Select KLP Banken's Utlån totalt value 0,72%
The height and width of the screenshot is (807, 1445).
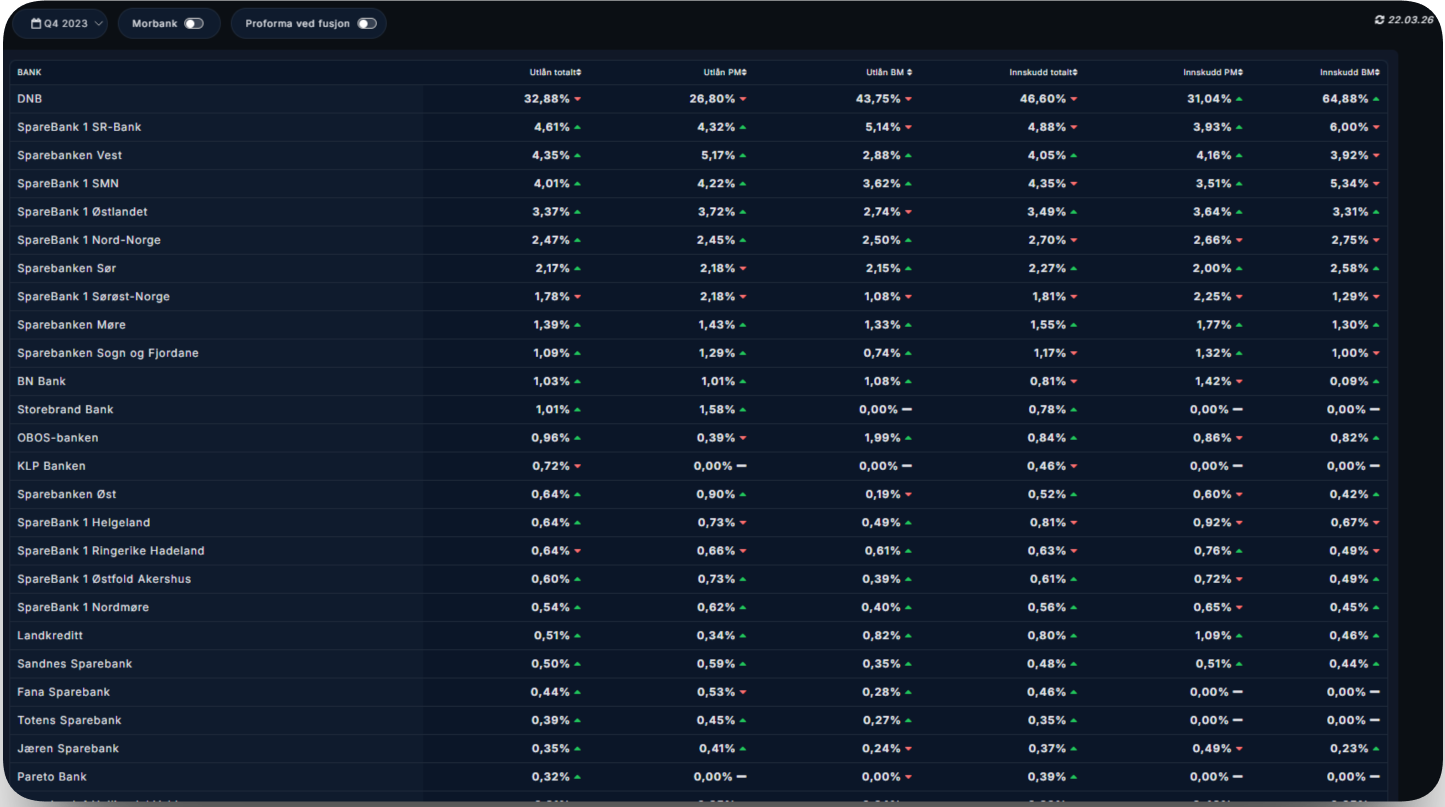[552, 466]
